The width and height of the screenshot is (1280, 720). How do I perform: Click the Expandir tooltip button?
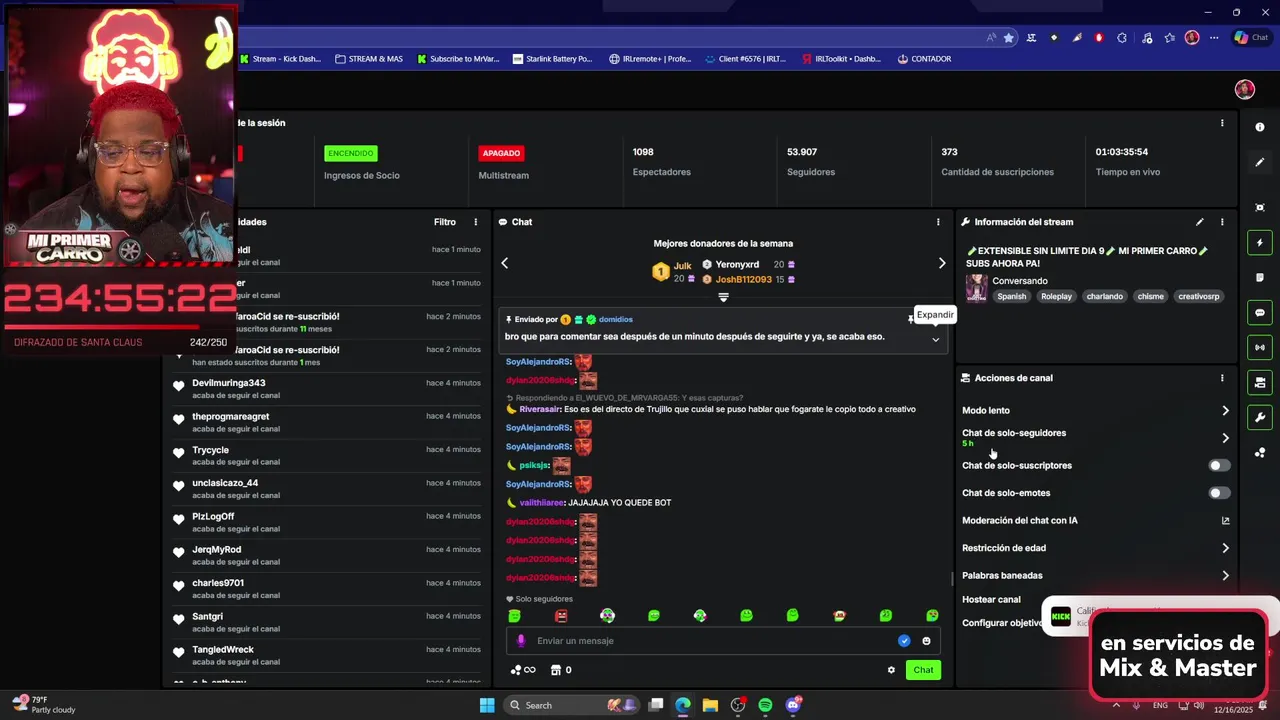pos(935,315)
